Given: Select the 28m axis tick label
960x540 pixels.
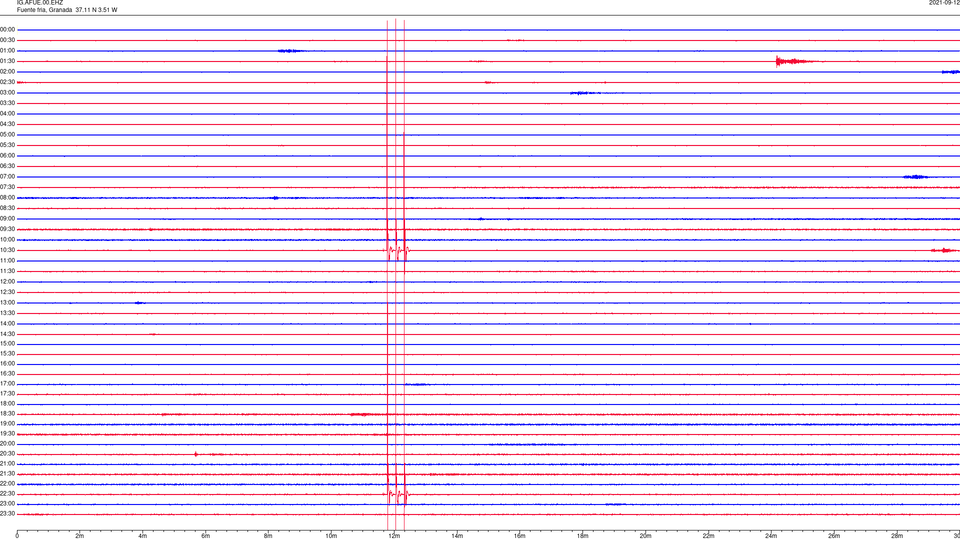Looking at the screenshot, I should [x=897, y=536].
